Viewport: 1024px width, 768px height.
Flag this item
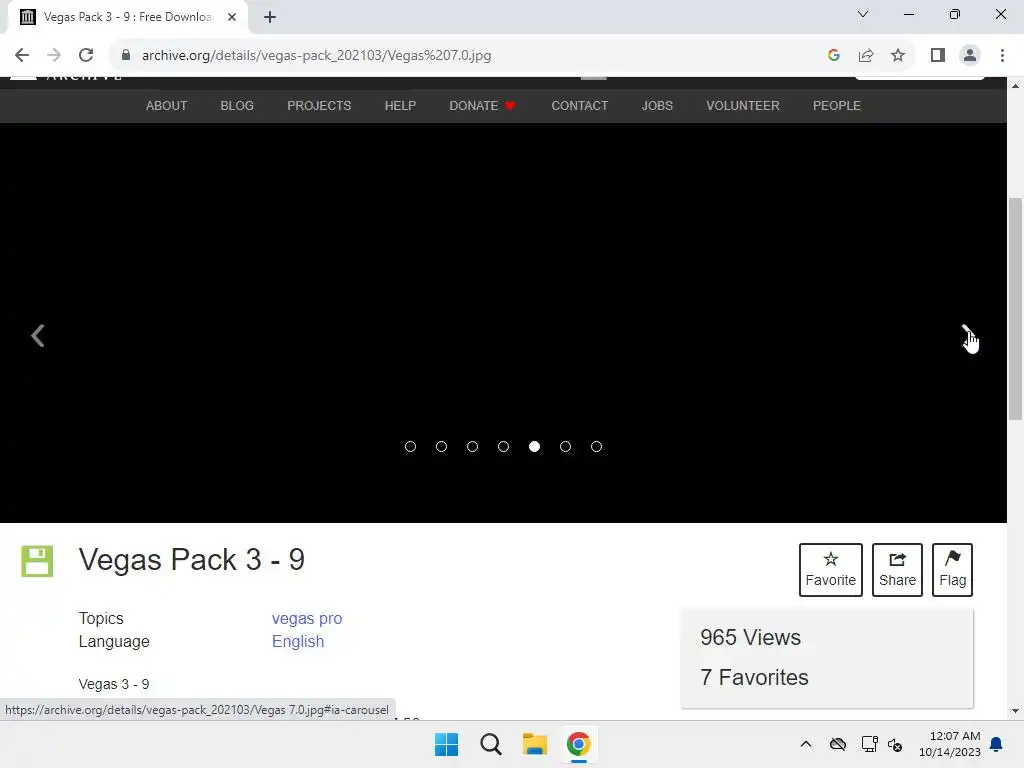[953, 570]
